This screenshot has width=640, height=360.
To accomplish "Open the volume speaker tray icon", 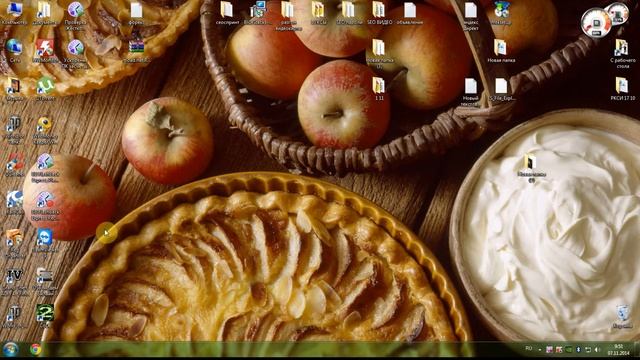I will [598, 350].
